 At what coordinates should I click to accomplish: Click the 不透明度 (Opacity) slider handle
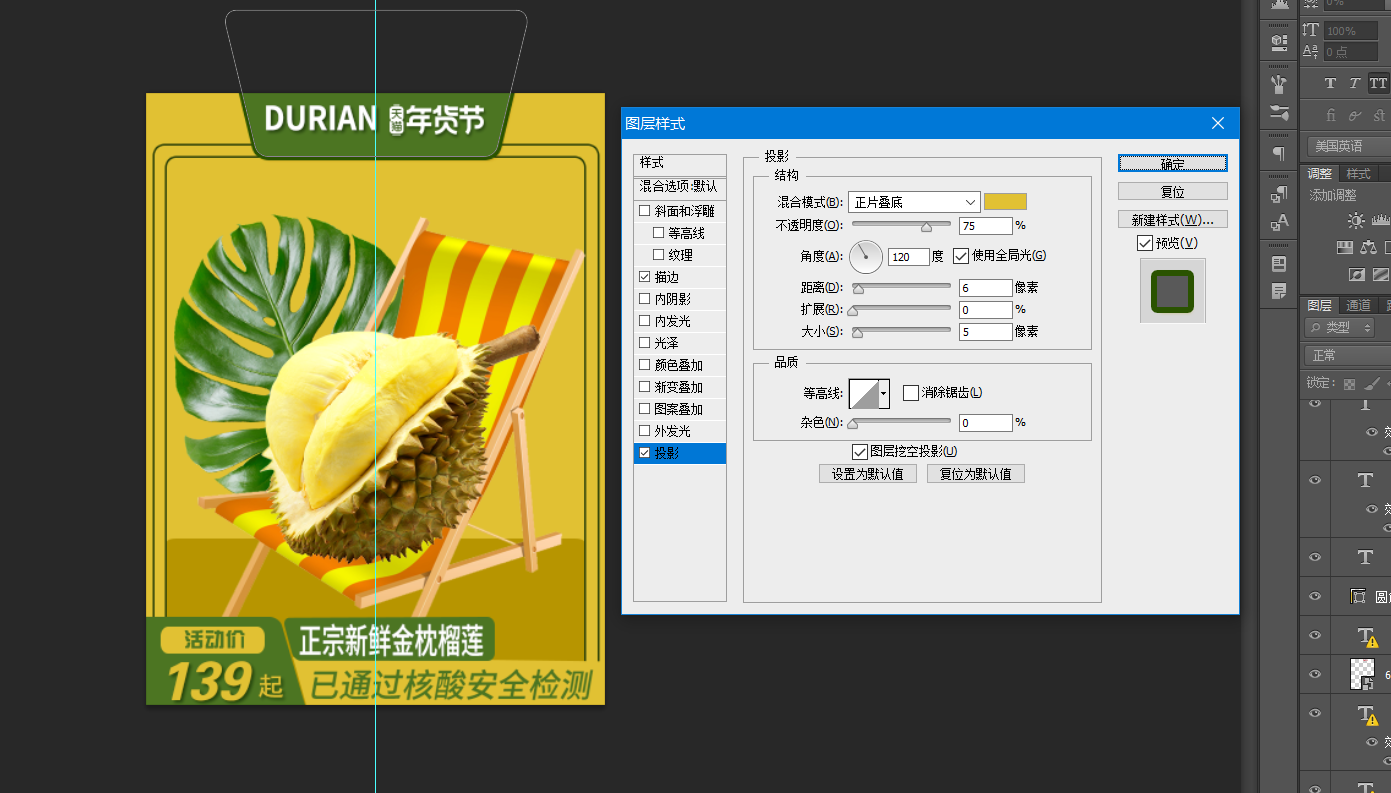coord(926,227)
